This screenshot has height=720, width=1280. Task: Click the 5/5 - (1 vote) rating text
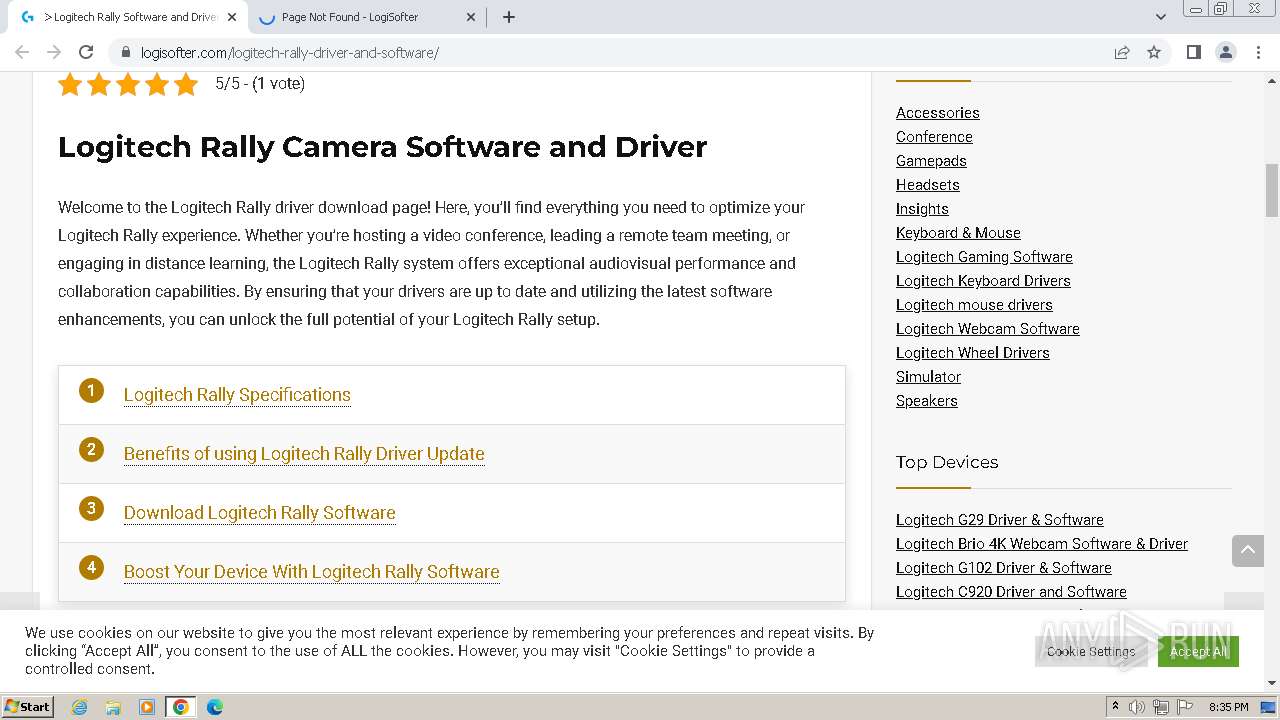point(260,84)
